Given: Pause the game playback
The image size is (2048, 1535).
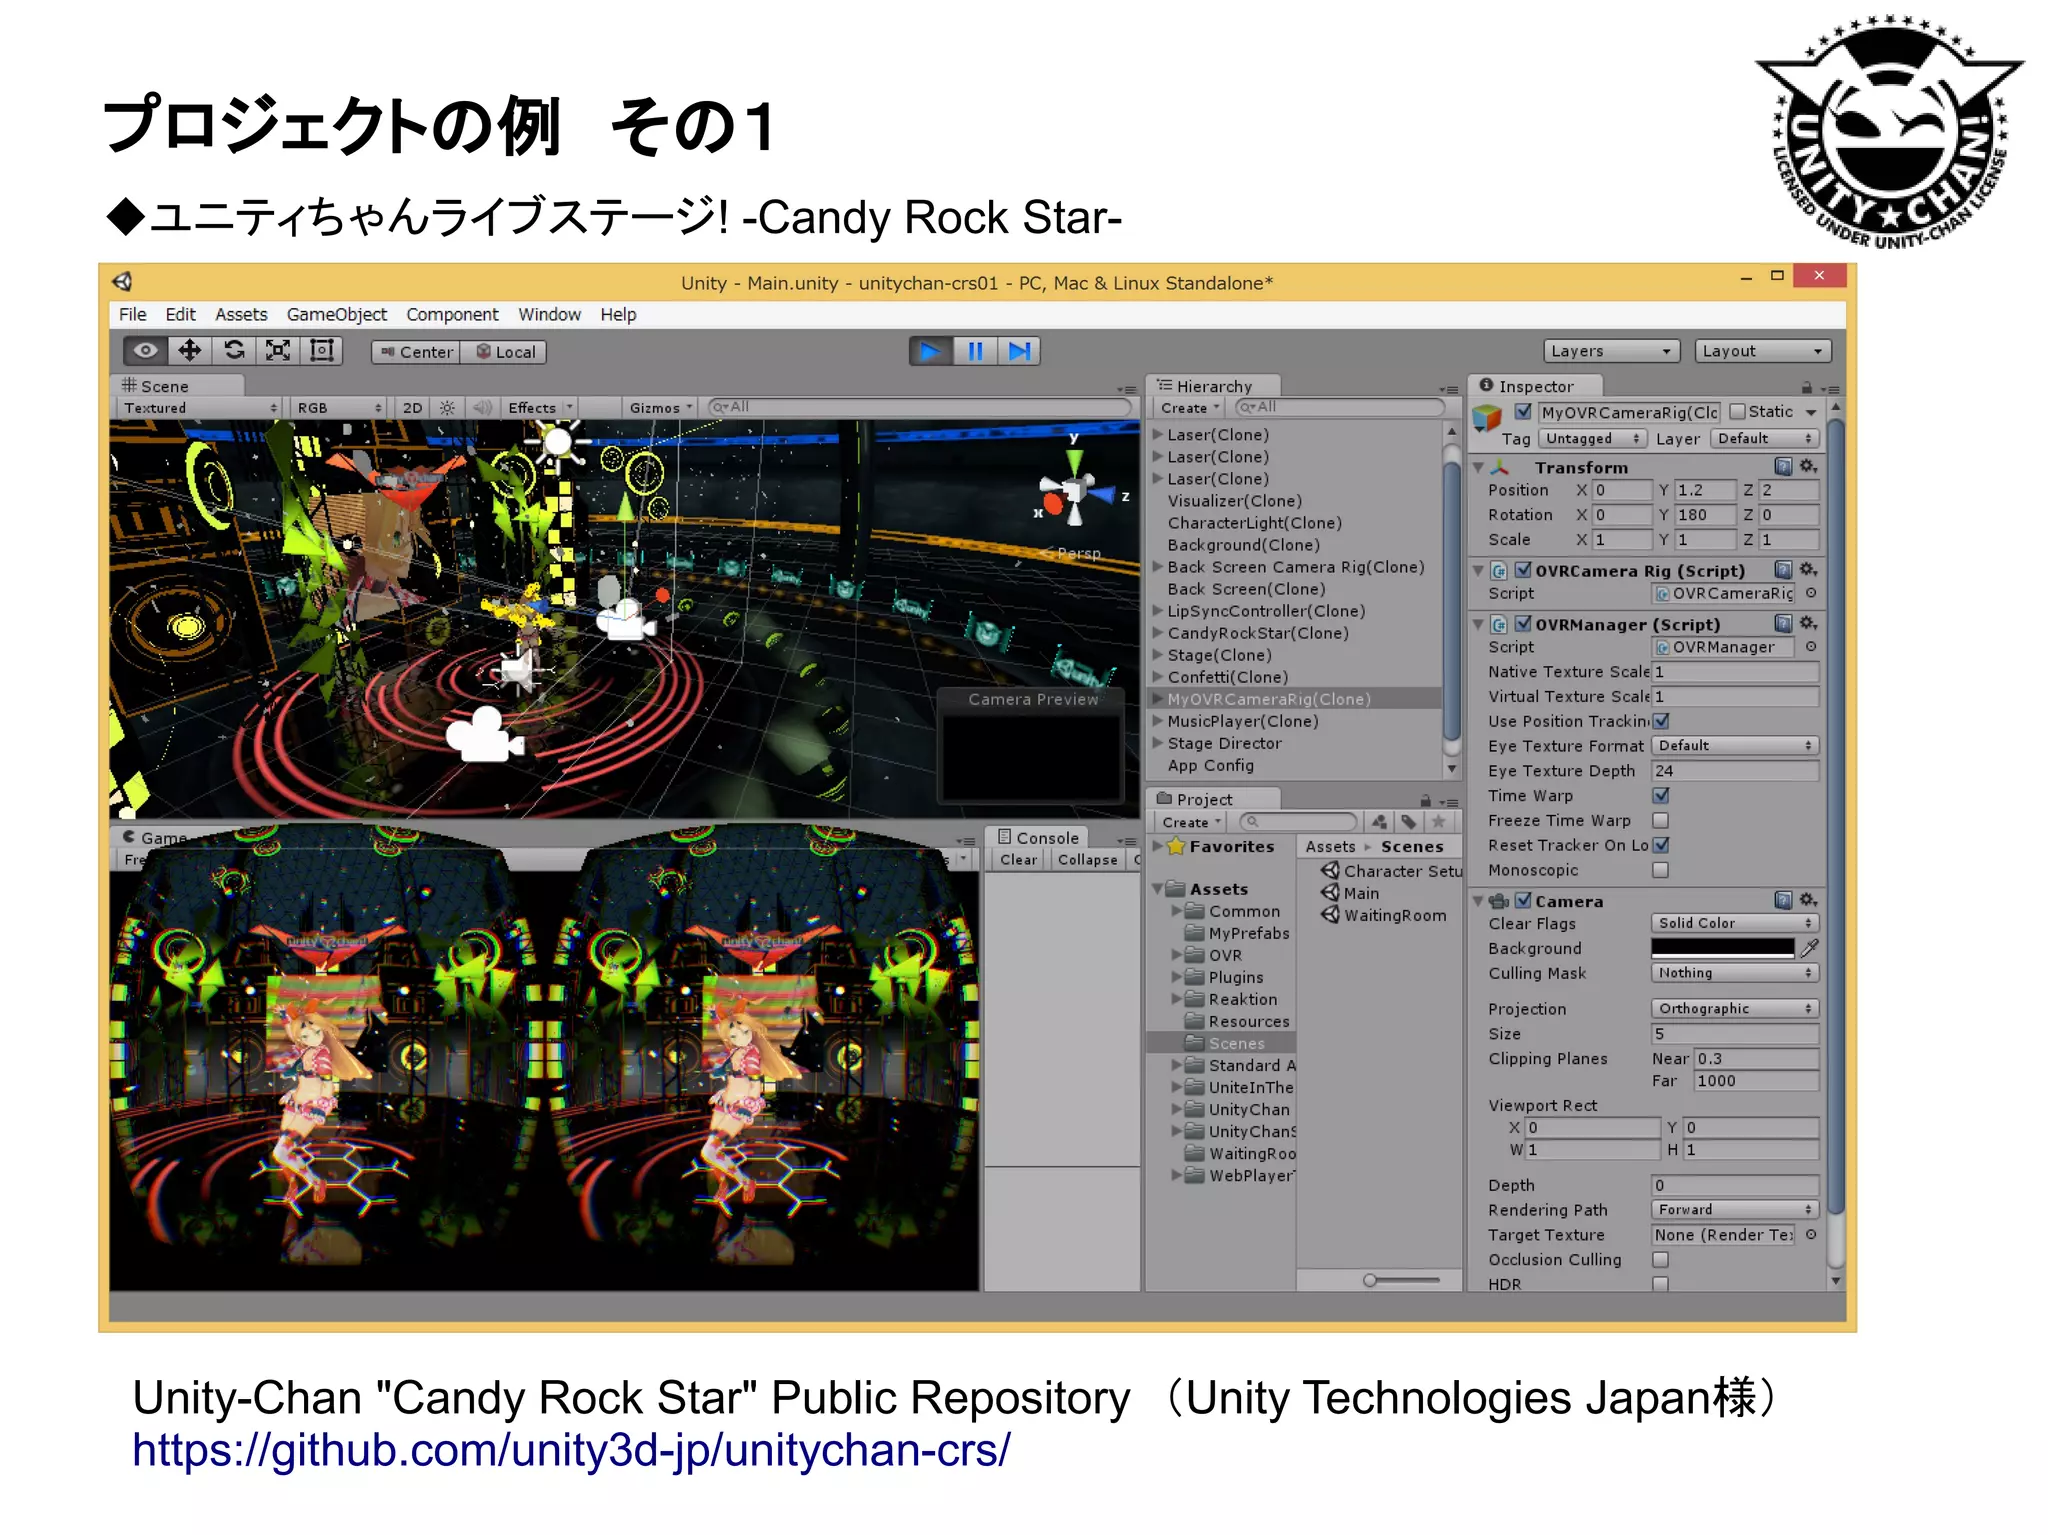Looking at the screenshot, I should tap(975, 351).
